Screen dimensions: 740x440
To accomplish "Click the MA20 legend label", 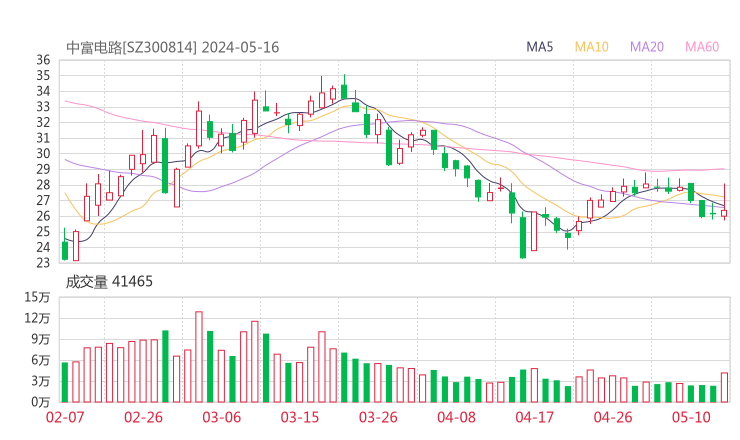I will point(647,47).
